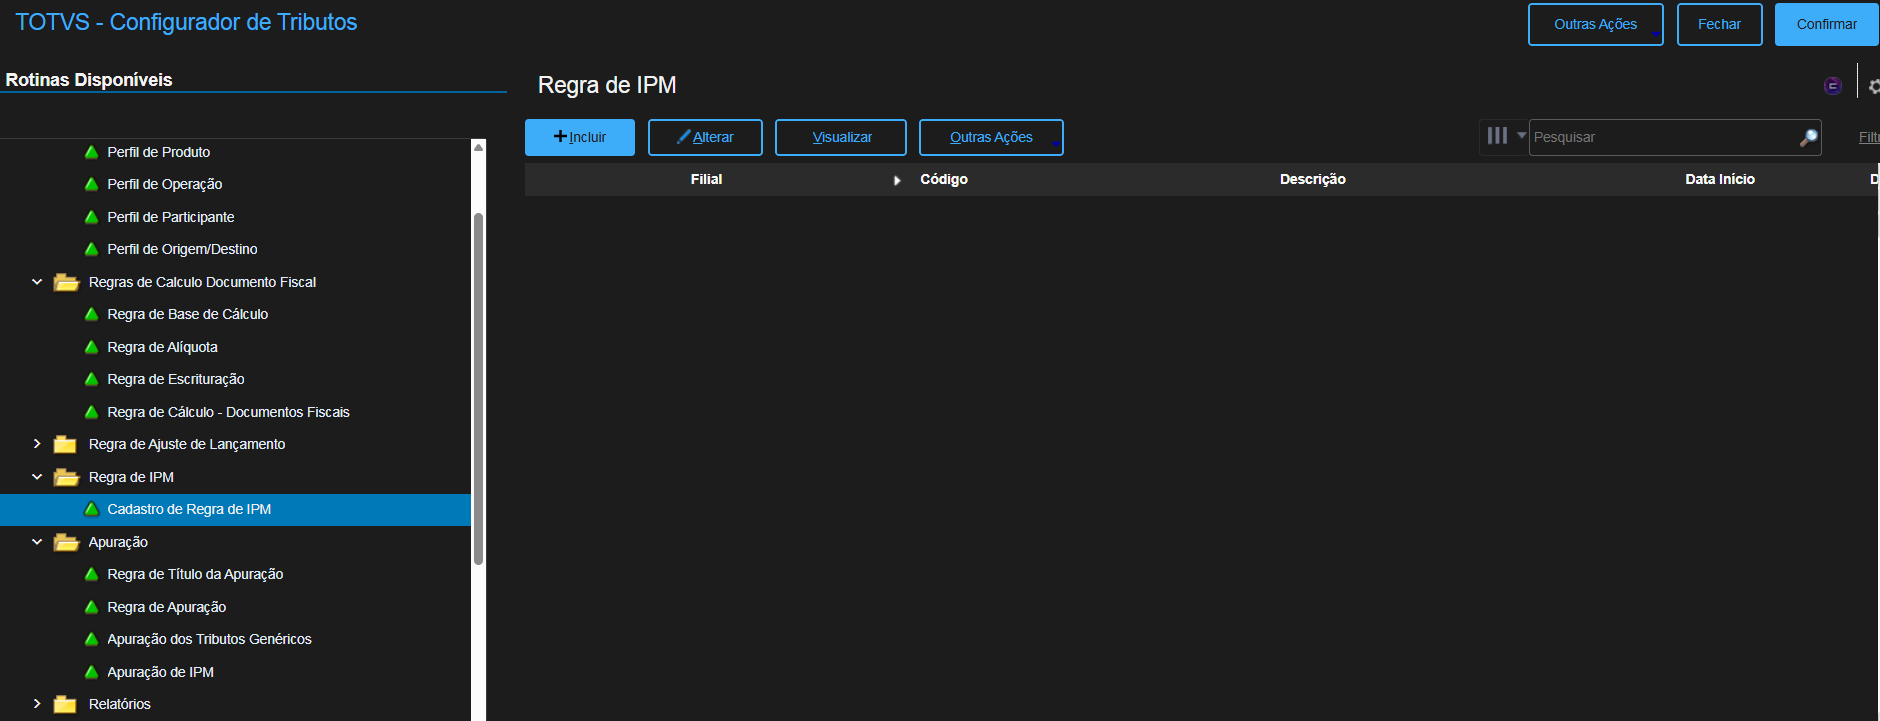1880x721 pixels.
Task: Collapse the Apuração folder chevron
Action: click(x=37, y=542)
